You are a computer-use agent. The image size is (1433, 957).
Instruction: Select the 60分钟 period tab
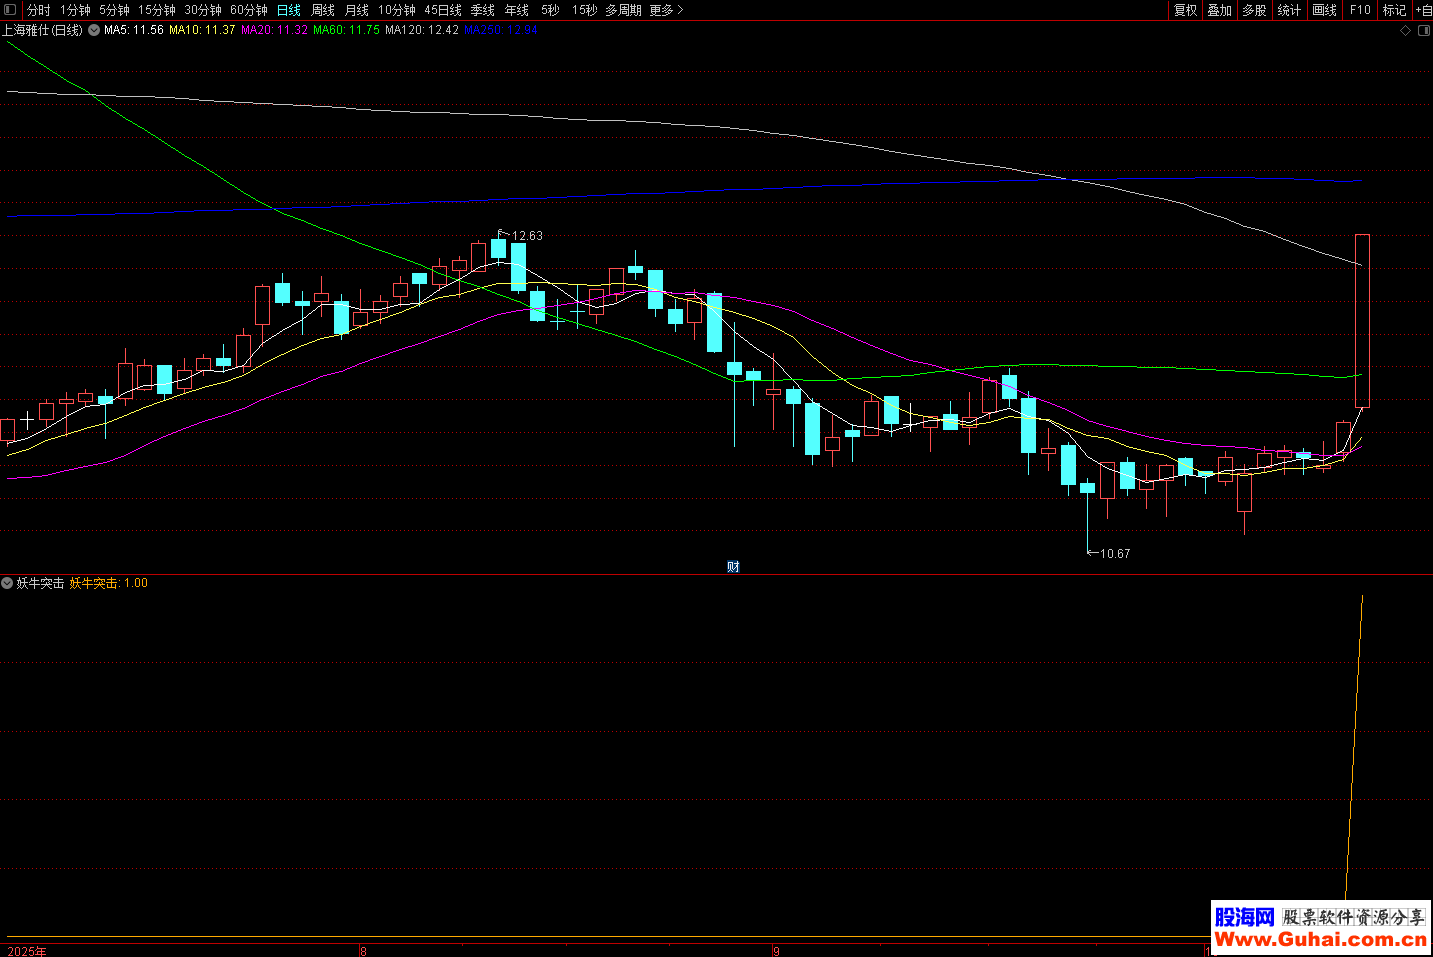pos(248,10)
